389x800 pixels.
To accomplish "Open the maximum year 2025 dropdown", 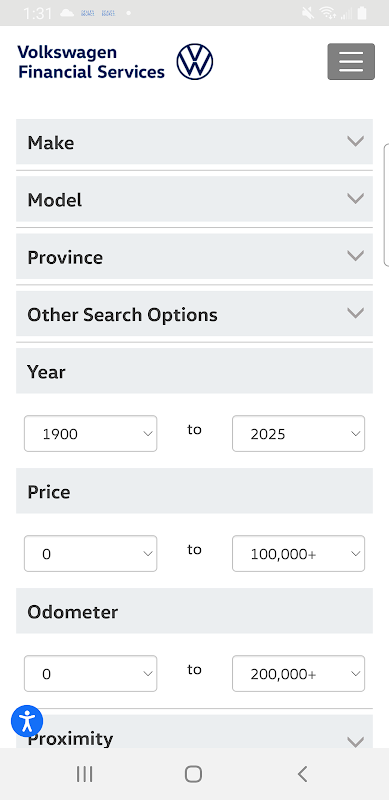I will coord(299,434).
